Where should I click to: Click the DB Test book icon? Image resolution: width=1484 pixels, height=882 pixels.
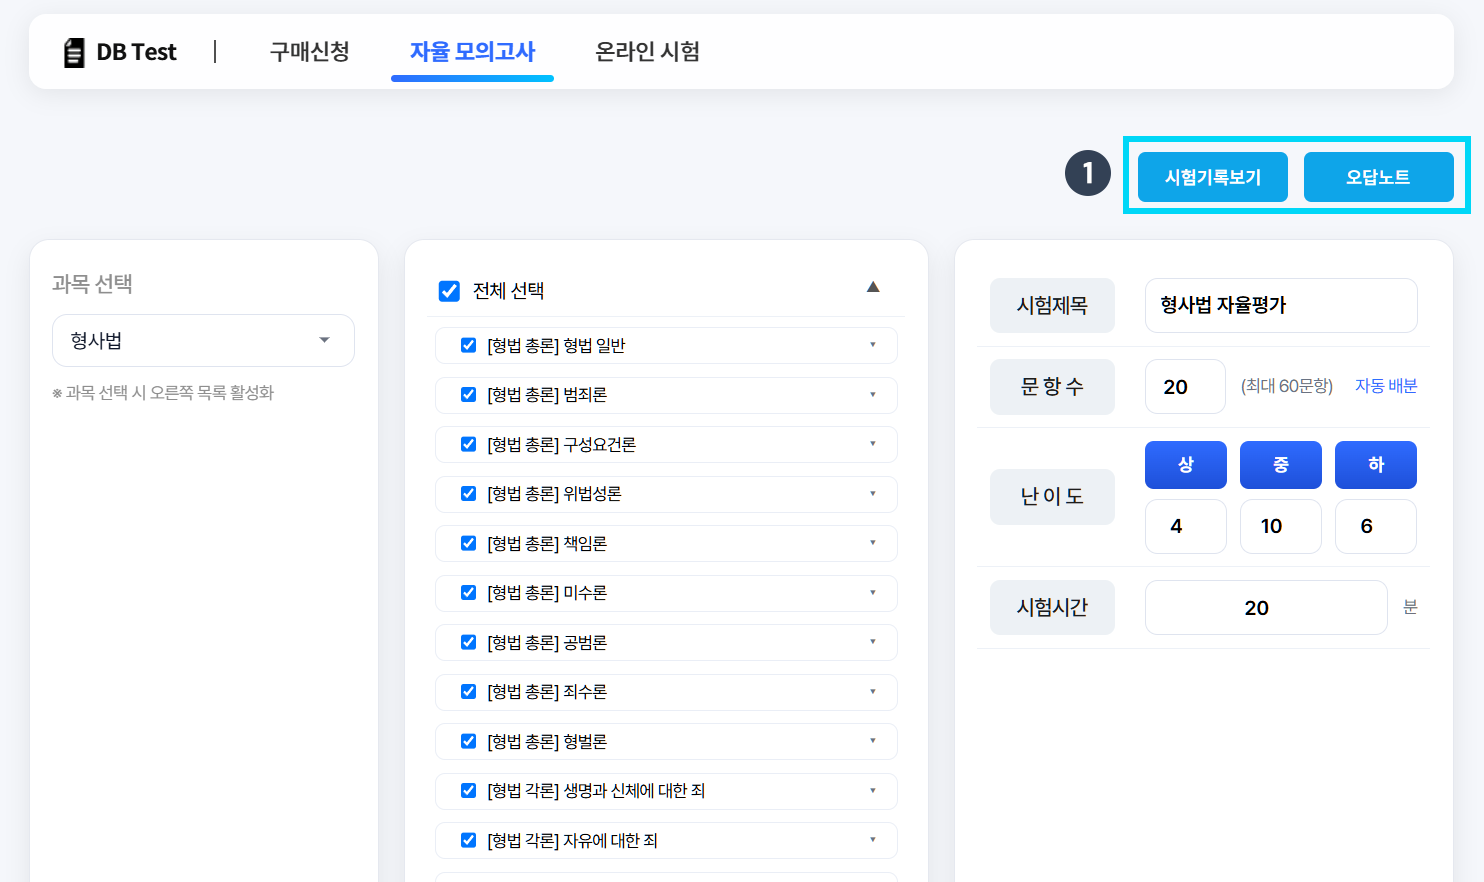[x=74, y=51]
